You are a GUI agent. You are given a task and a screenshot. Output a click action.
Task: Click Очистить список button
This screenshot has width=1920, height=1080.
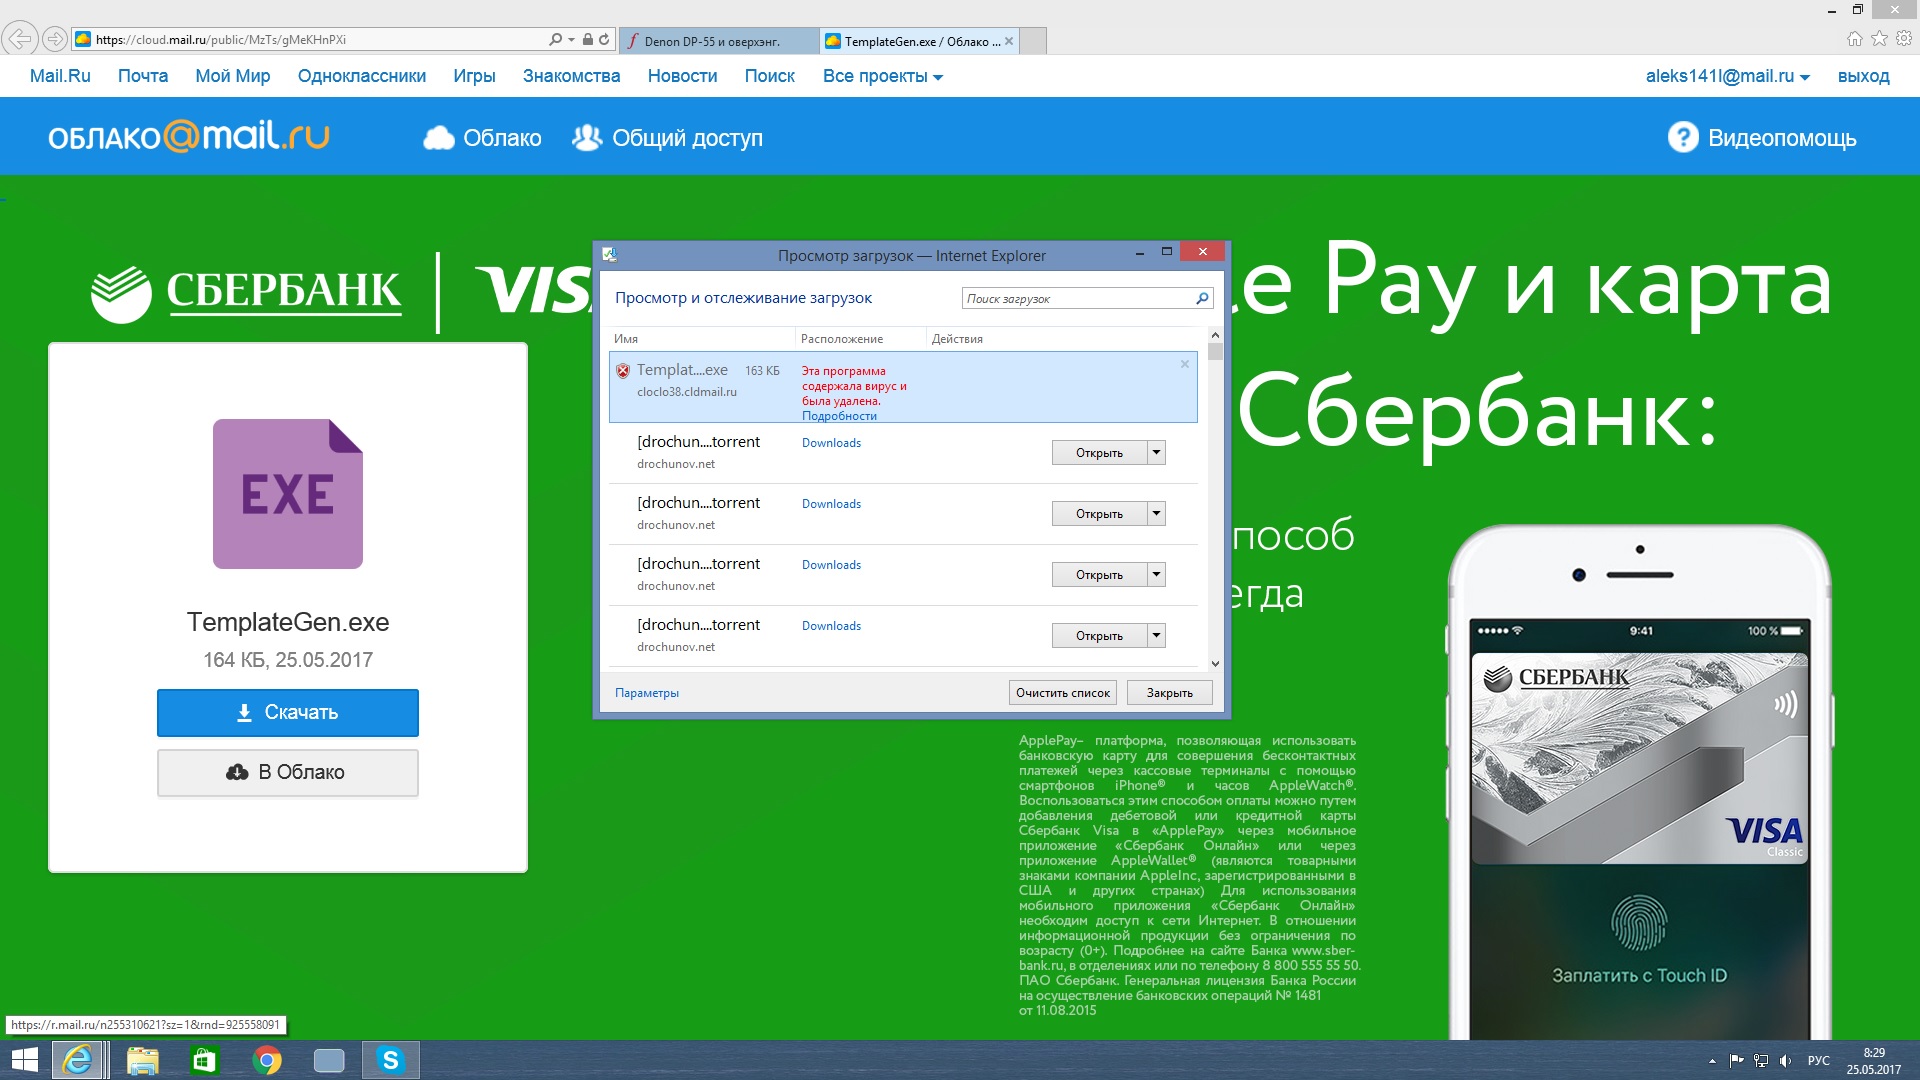point(1063,692)
